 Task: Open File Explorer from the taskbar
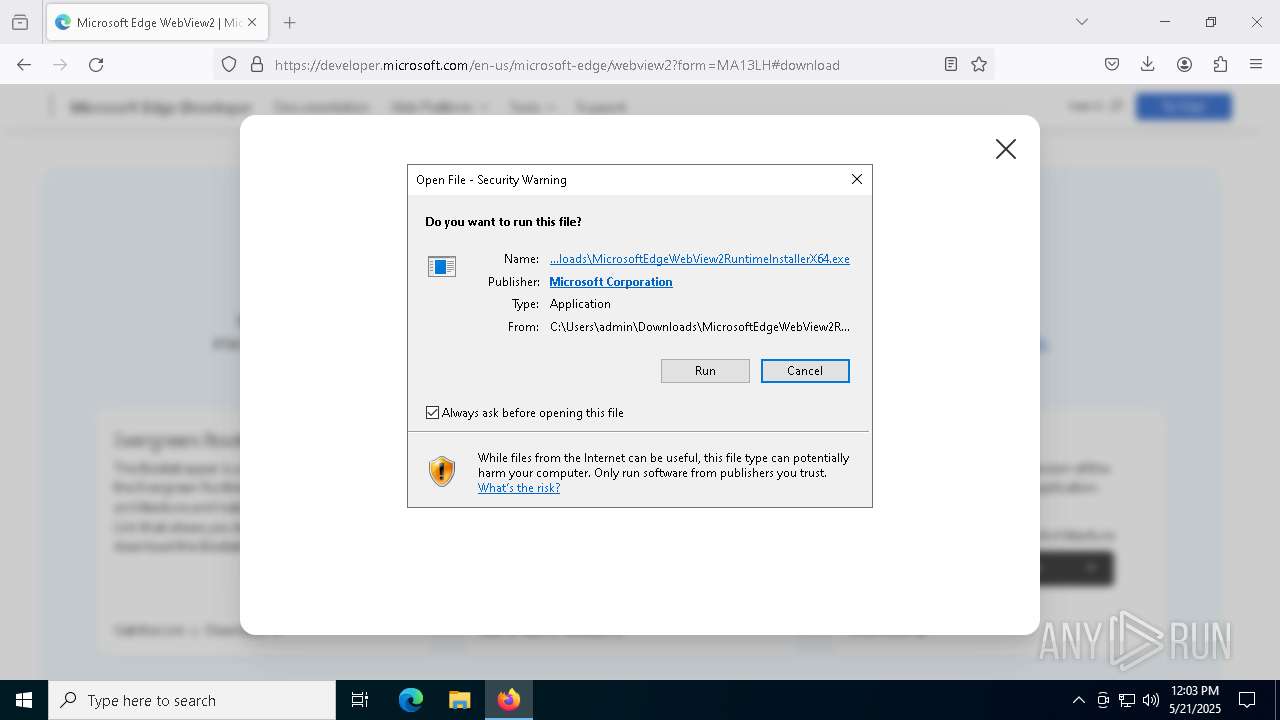pyautogui.click(x=459, y=700)
